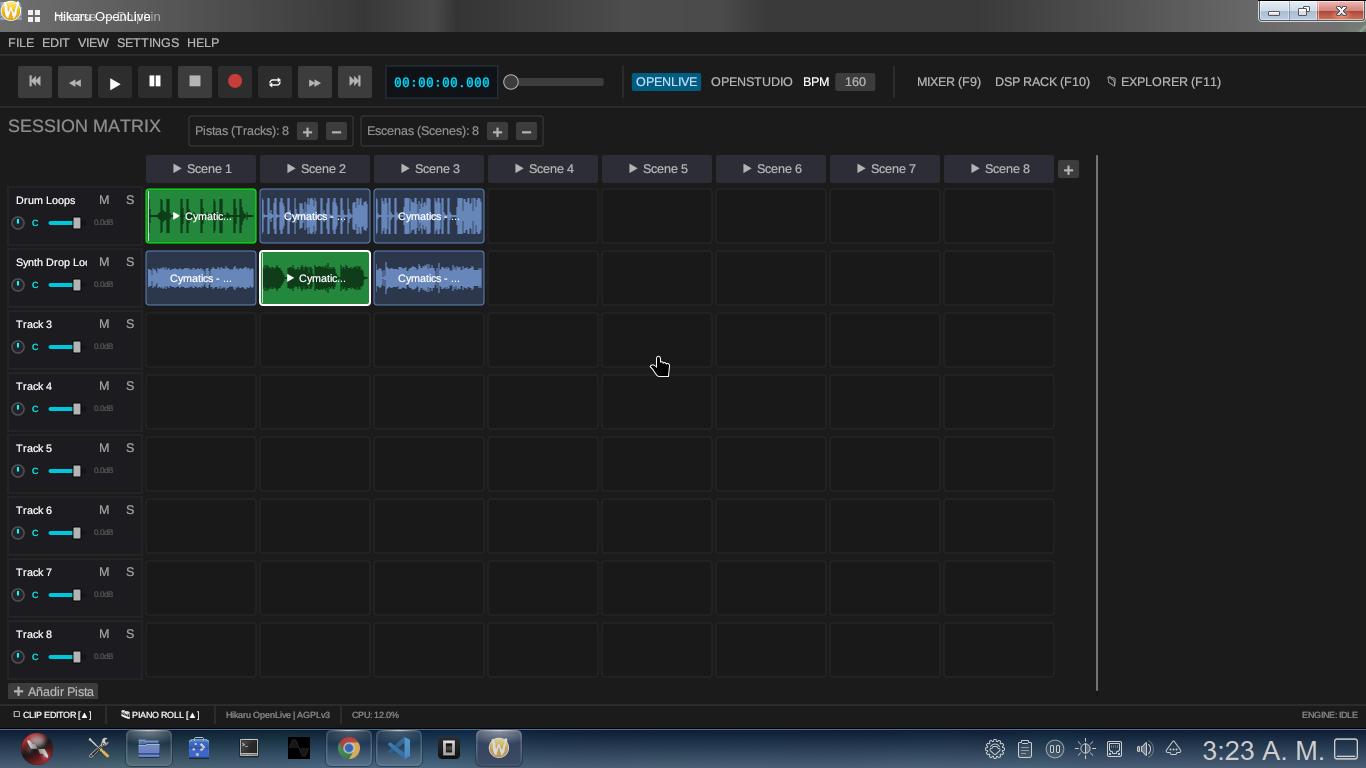Click the Drum Loops pan knob
This screenshot has width=1366, height=768.
click(18, 222)
